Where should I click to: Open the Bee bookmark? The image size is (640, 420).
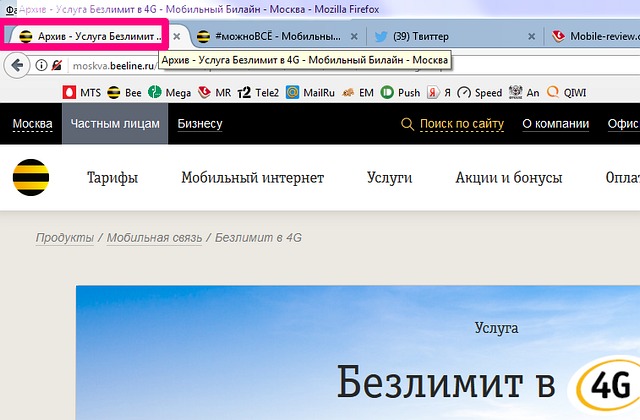click(x=124, y=93)
